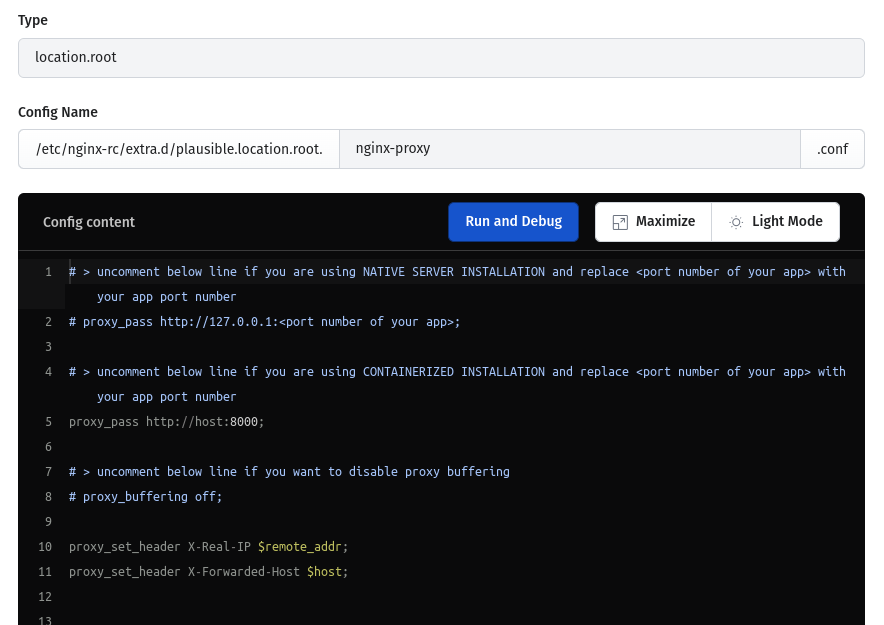This screenshot has height=625, width=884.
Task: Focus the Type field containing location.root
Action: click(441, 57)
